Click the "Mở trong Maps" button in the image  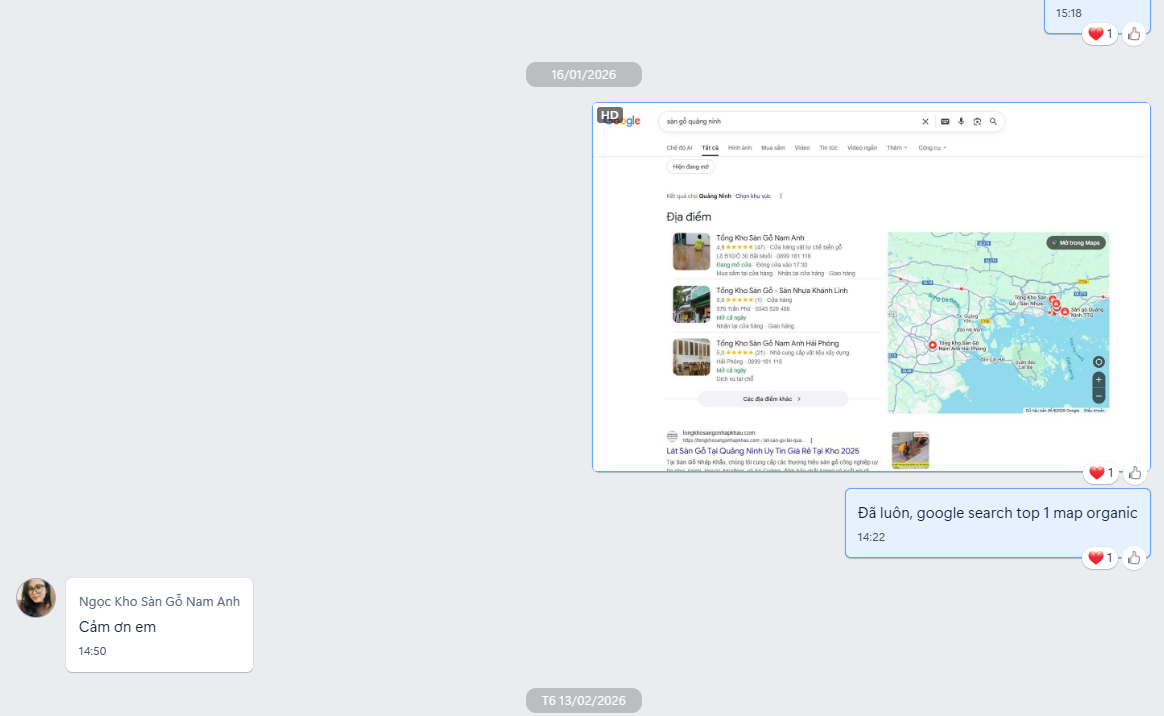1076,243
